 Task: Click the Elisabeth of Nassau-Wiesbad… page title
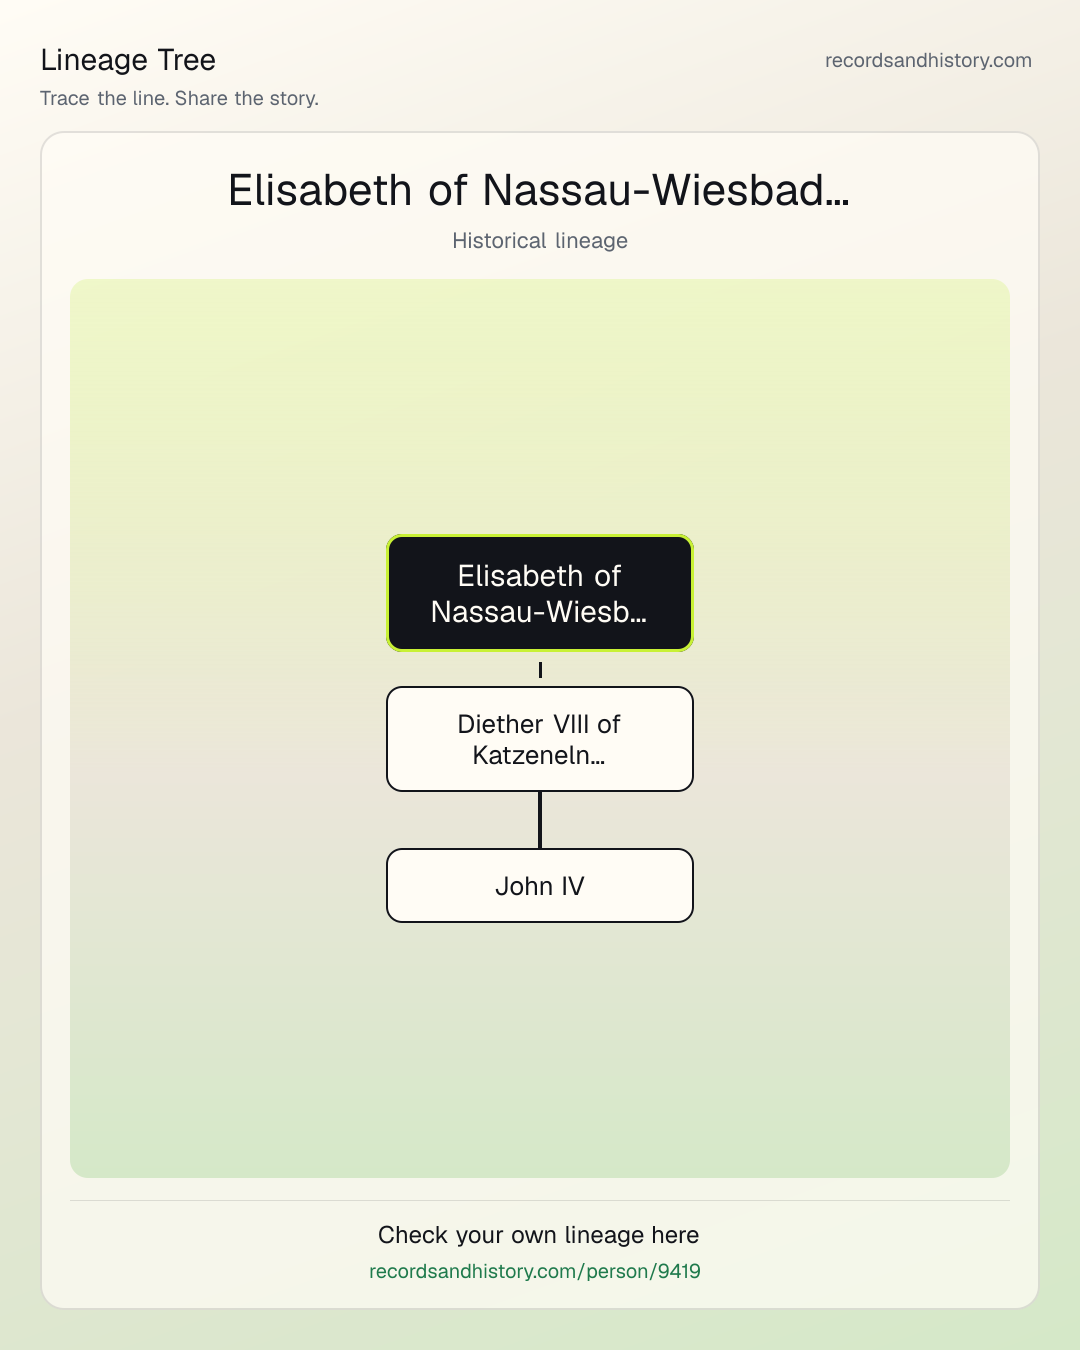pyautogui.click(x=539, y=190)
